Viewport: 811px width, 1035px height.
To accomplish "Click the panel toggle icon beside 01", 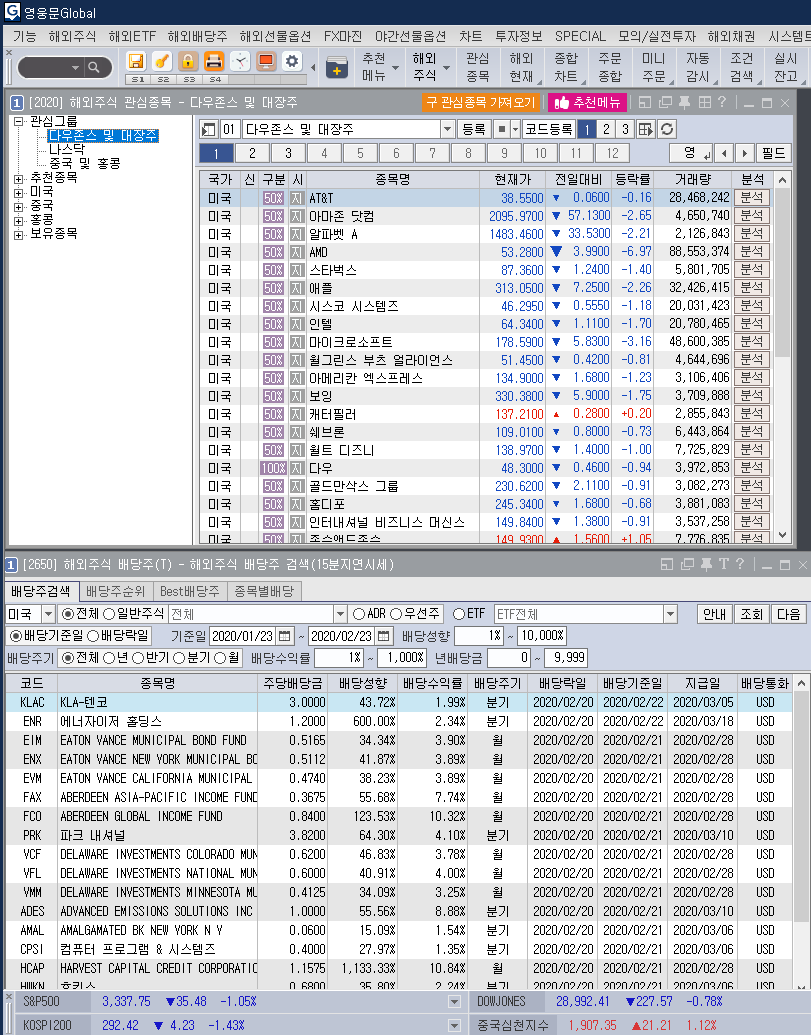I will [209, 129].
